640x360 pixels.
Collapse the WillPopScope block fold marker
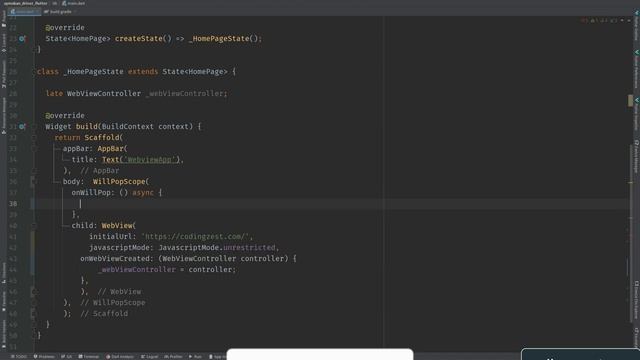point(35,182)
